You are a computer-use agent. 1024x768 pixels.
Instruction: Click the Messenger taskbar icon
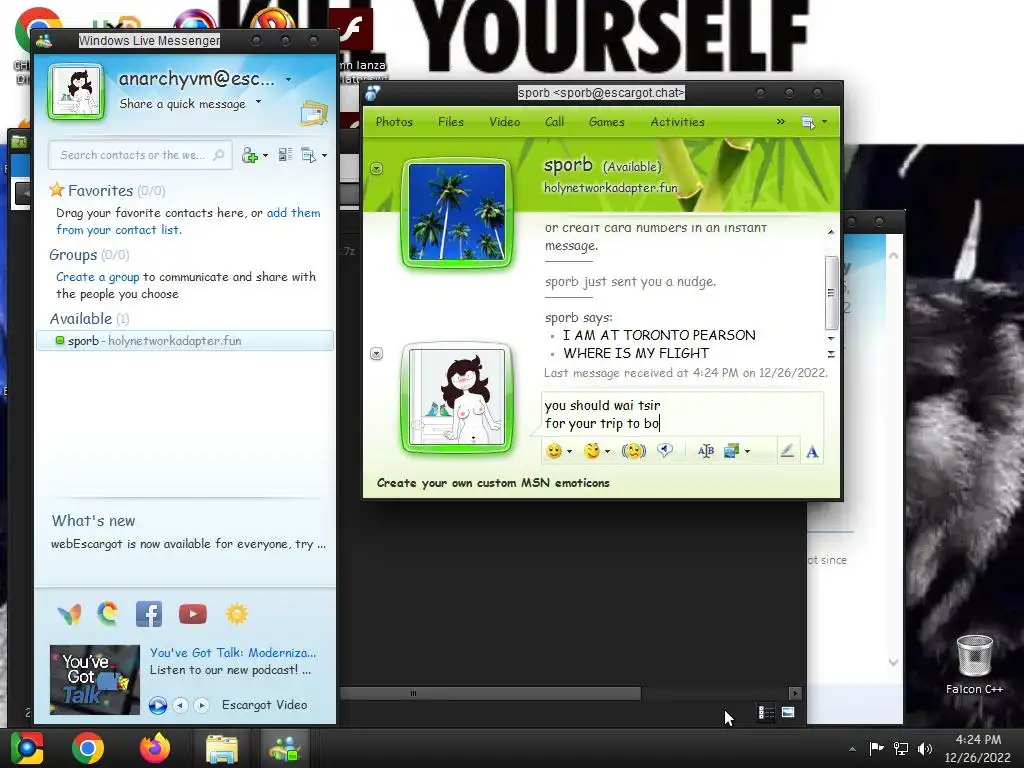[x=285, y=748]
